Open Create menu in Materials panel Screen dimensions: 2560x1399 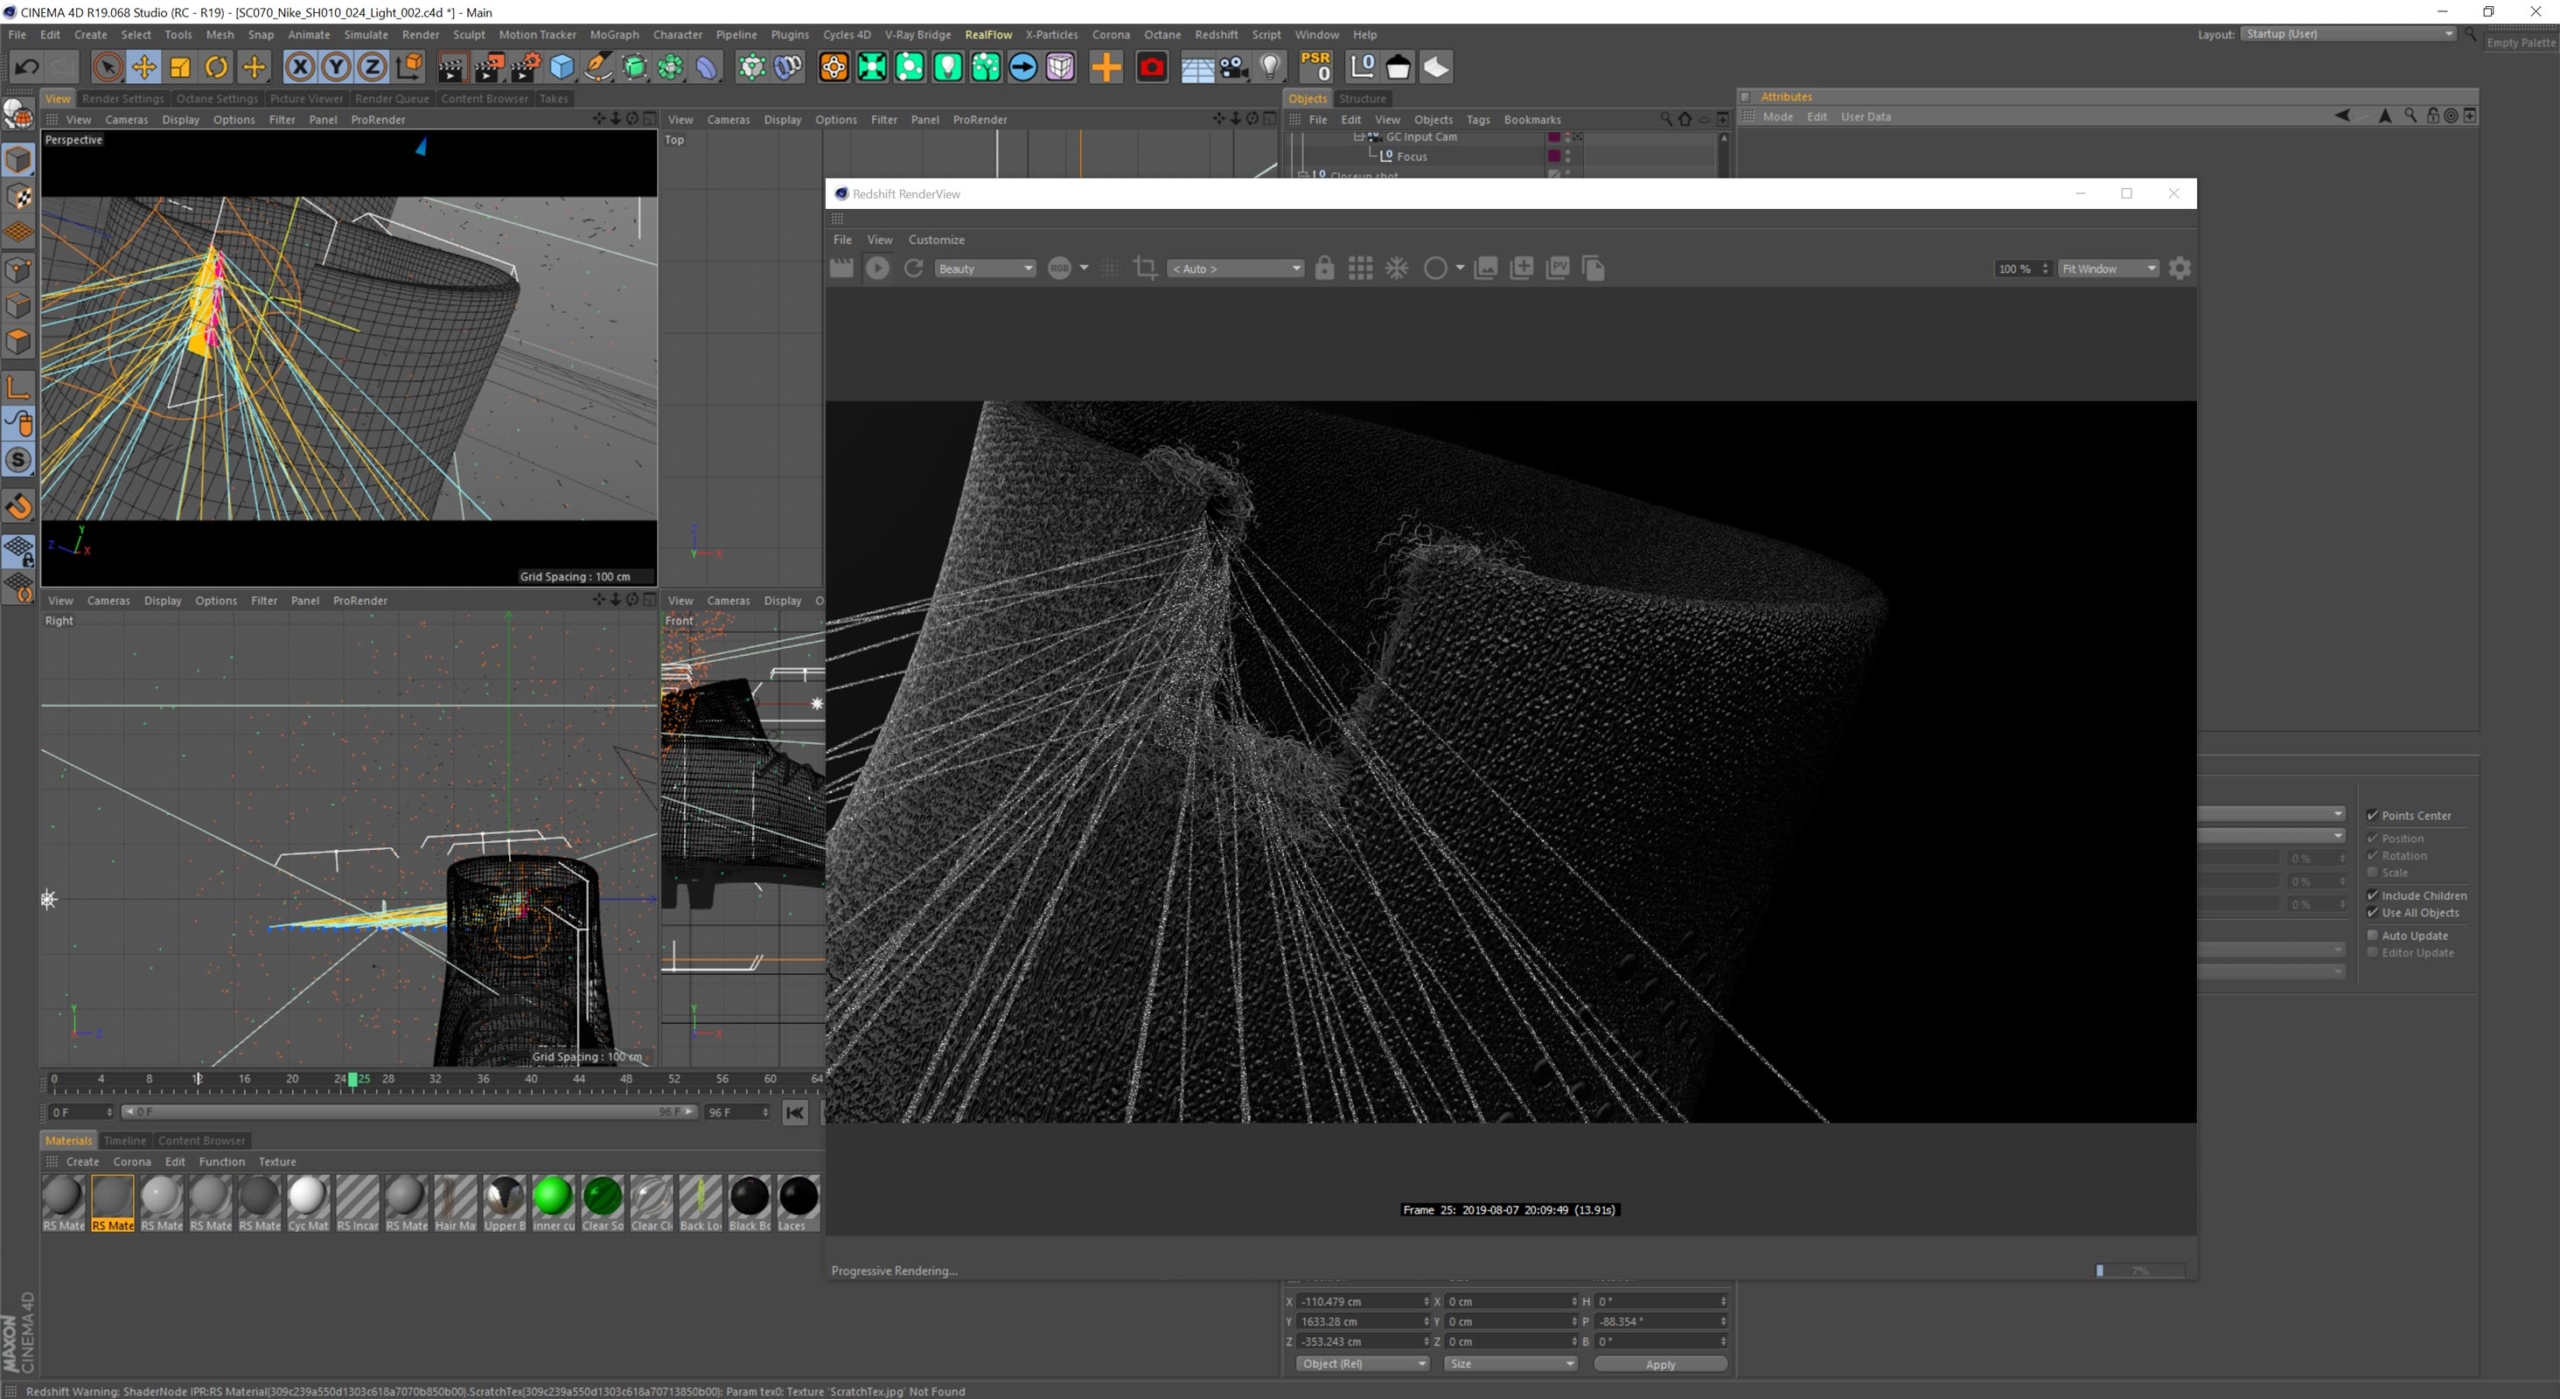(82, 1162)
